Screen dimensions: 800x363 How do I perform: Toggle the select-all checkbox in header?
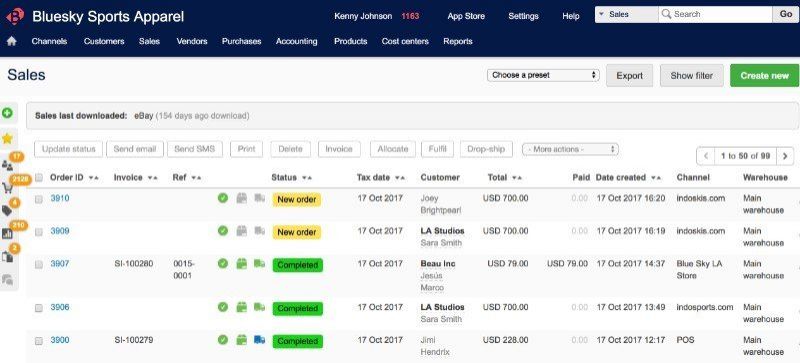[x=39, y=178]
